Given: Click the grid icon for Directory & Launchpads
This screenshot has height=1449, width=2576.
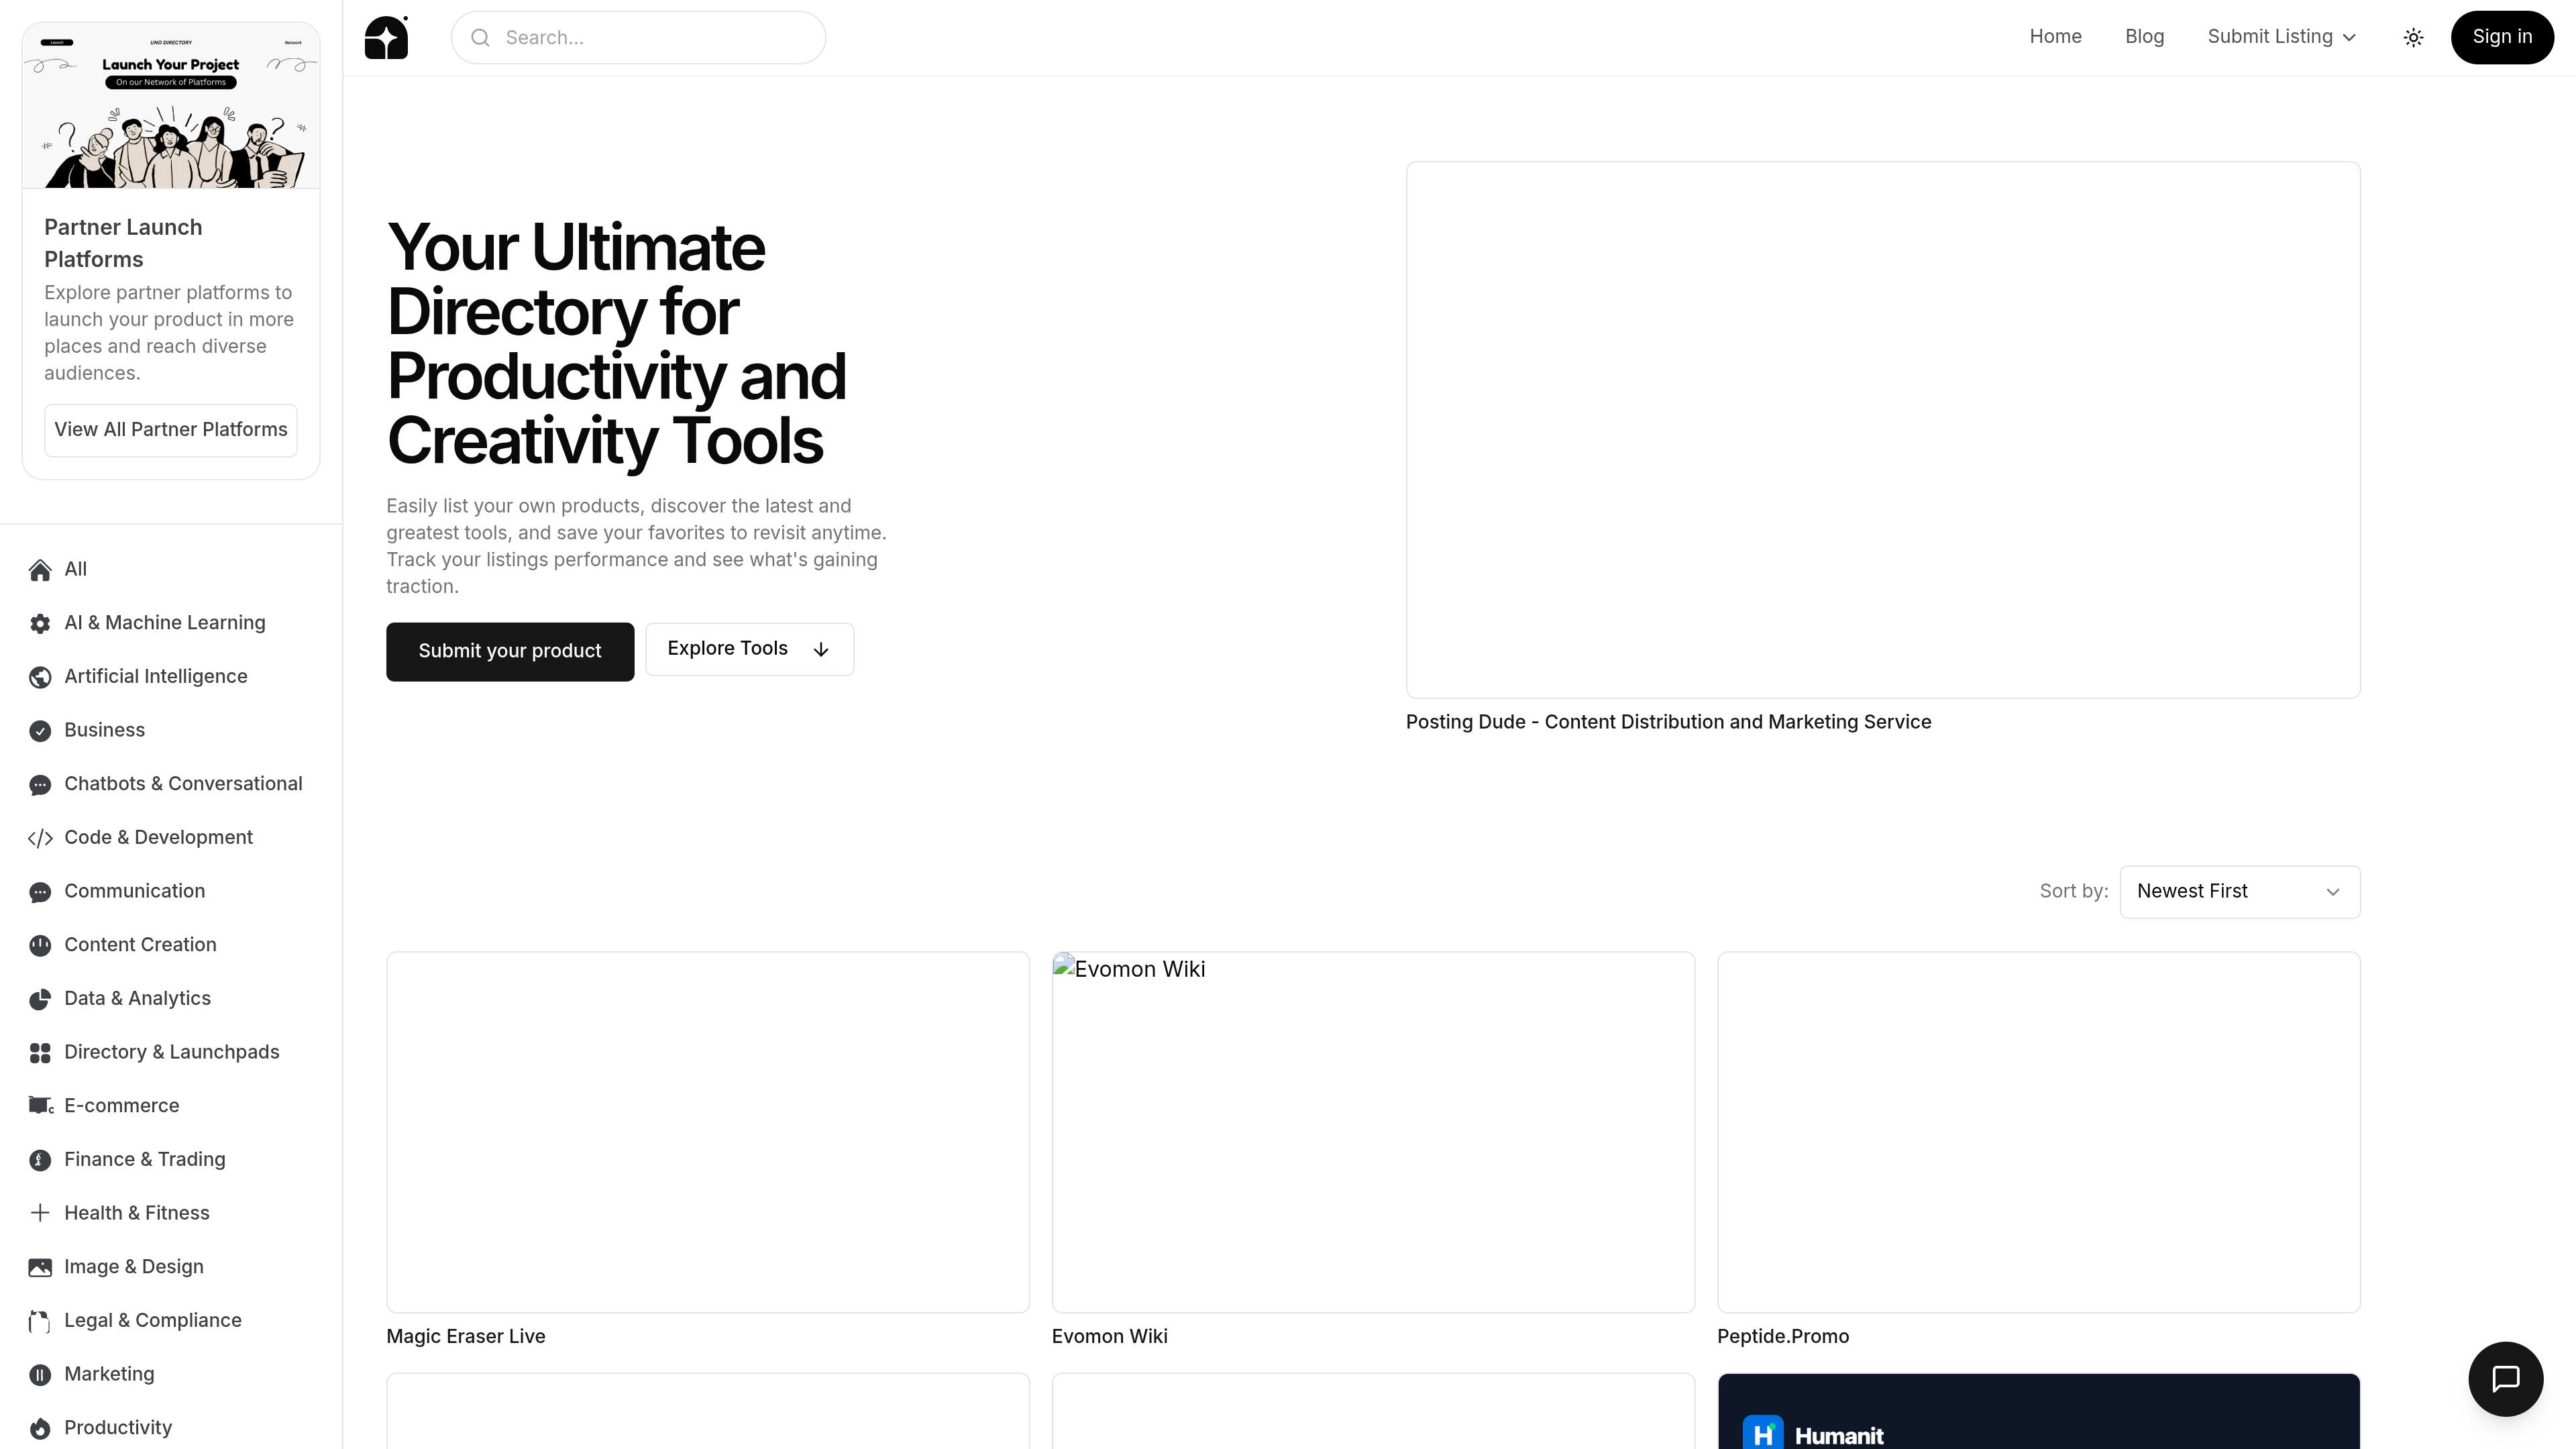Looking at the screenshot, I should (40, 1053).
